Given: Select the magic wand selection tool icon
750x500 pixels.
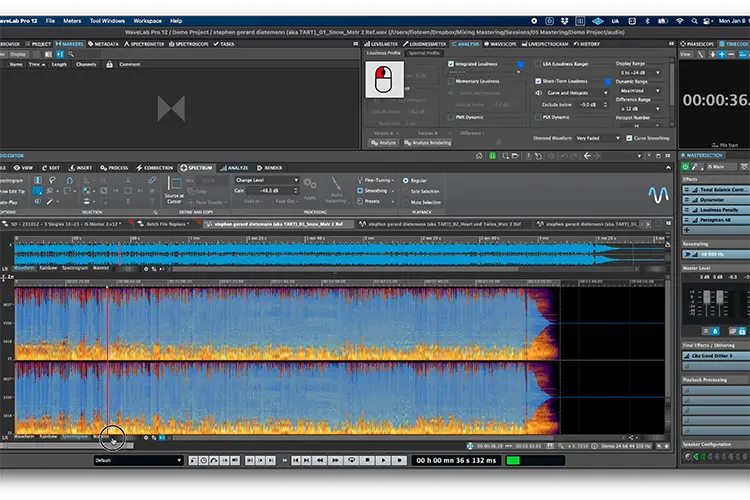Looking at the screenshot, I should [50, 201].
